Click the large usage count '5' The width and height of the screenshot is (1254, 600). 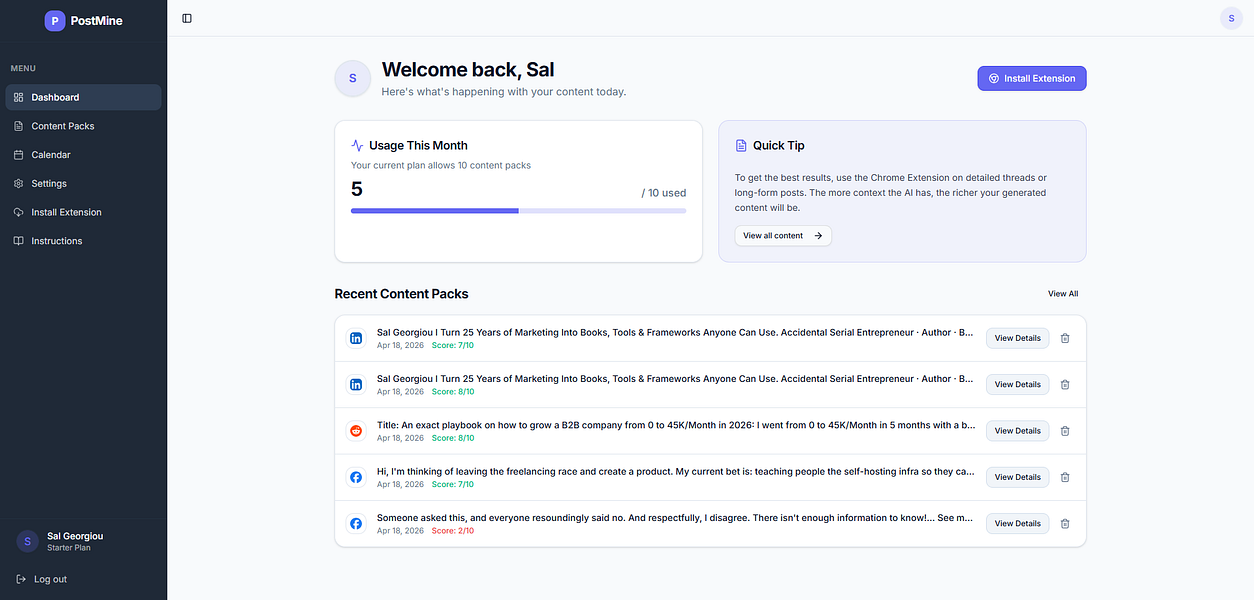(x=357, y=189)
